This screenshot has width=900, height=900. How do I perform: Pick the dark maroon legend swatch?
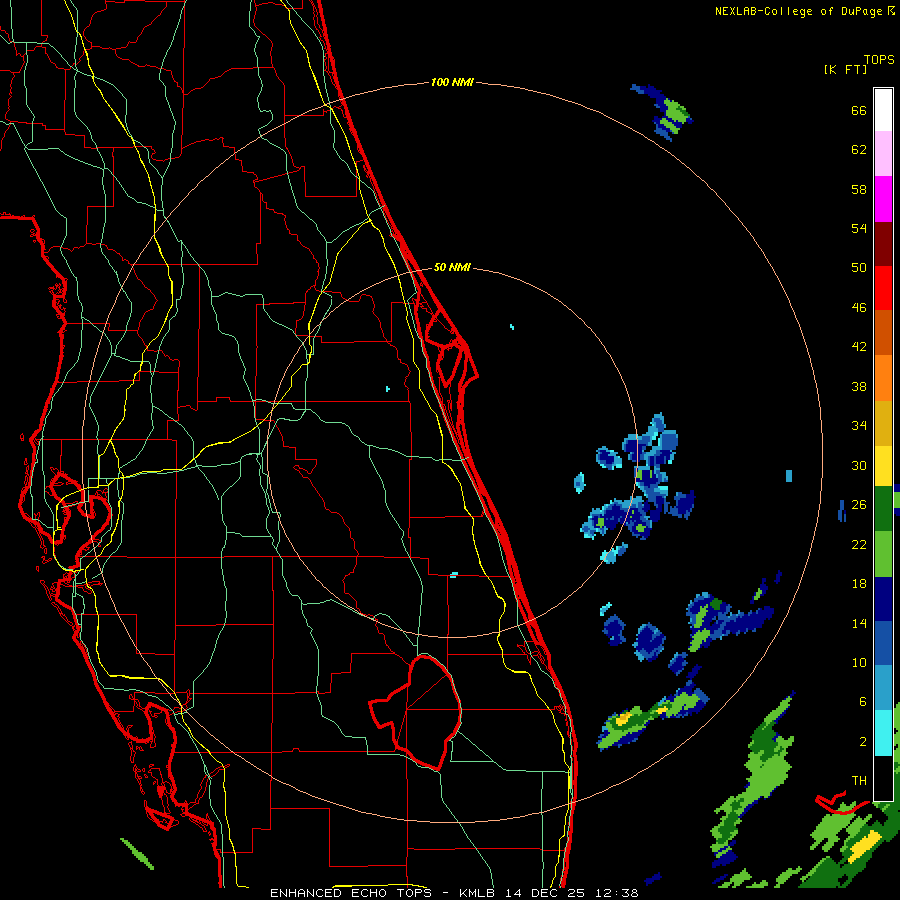pos(883,244)
